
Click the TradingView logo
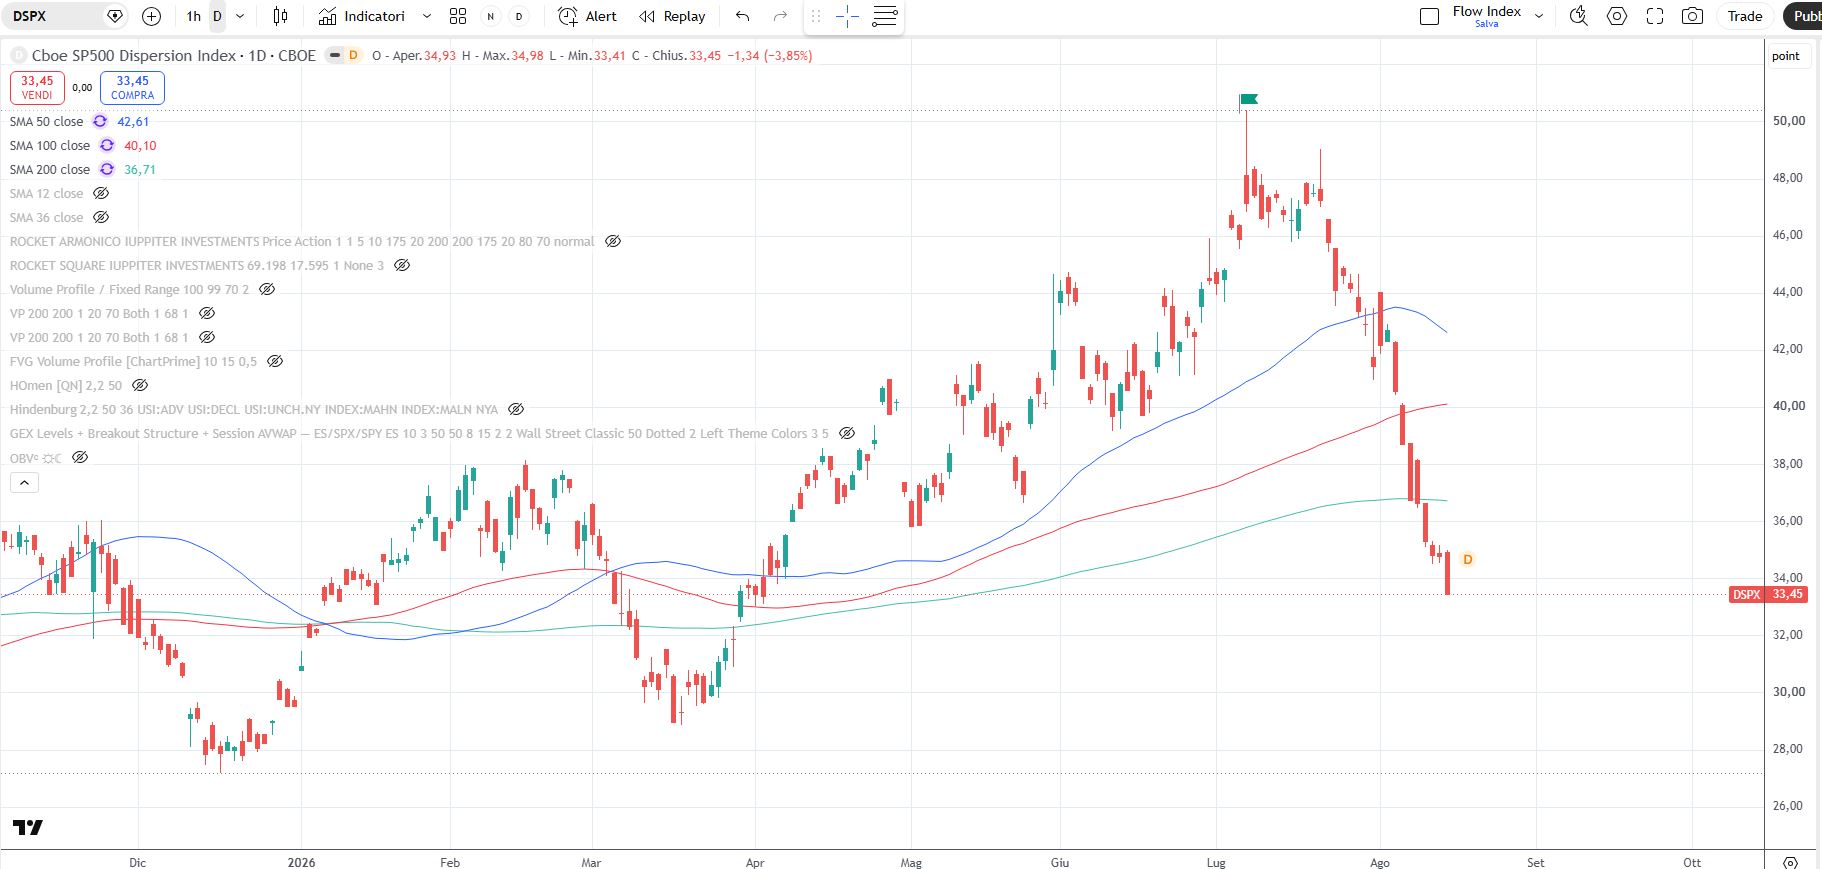pyautogui.click(x=28, y=827)
